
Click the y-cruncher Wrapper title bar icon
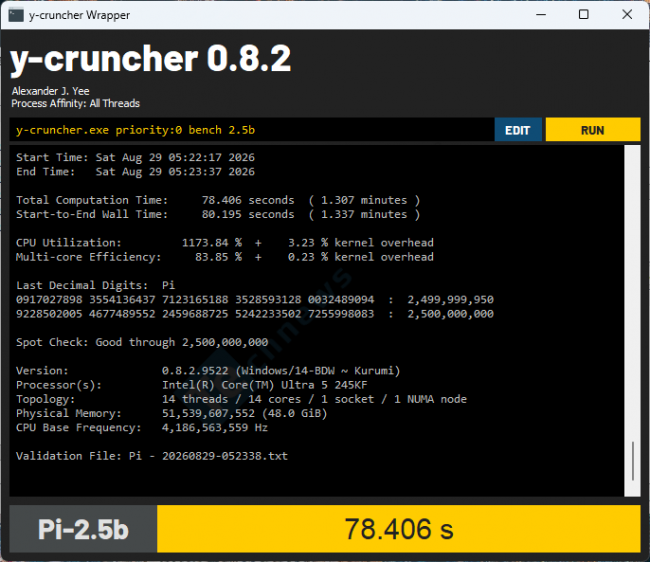(x=16, y=15)
